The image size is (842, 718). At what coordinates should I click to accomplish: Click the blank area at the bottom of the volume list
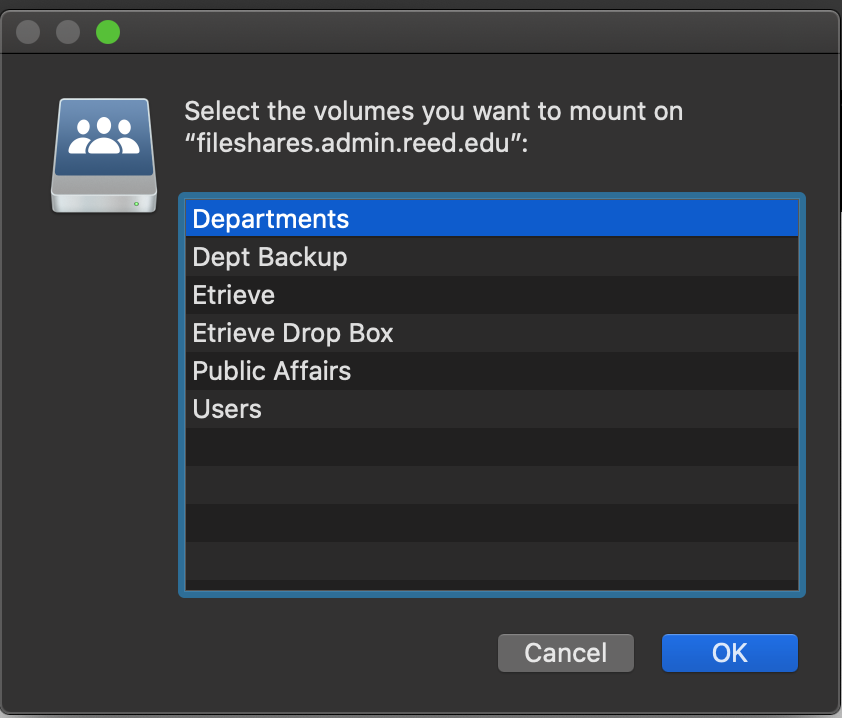(x=490, y=560)
